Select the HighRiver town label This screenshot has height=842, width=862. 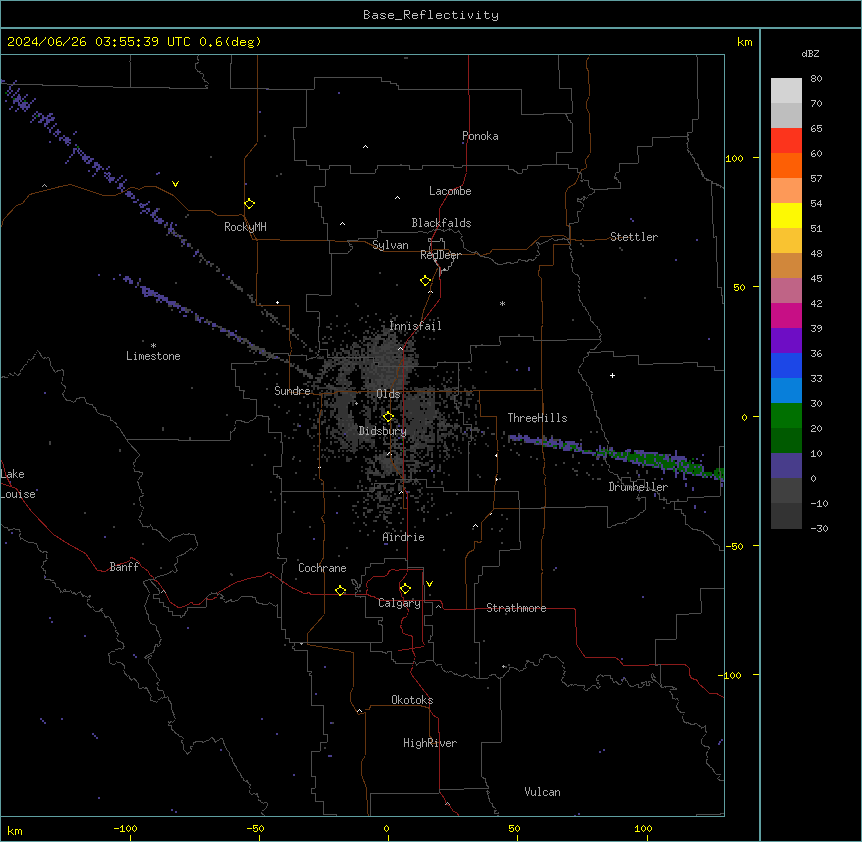(x=430, y=743)
